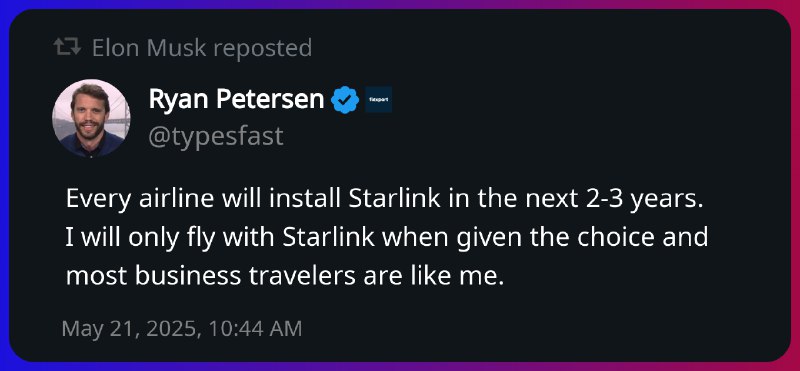The width and height of the screenshot is (800, 371).
Task: Click the 10:44 AM time text
Action: 253,329
